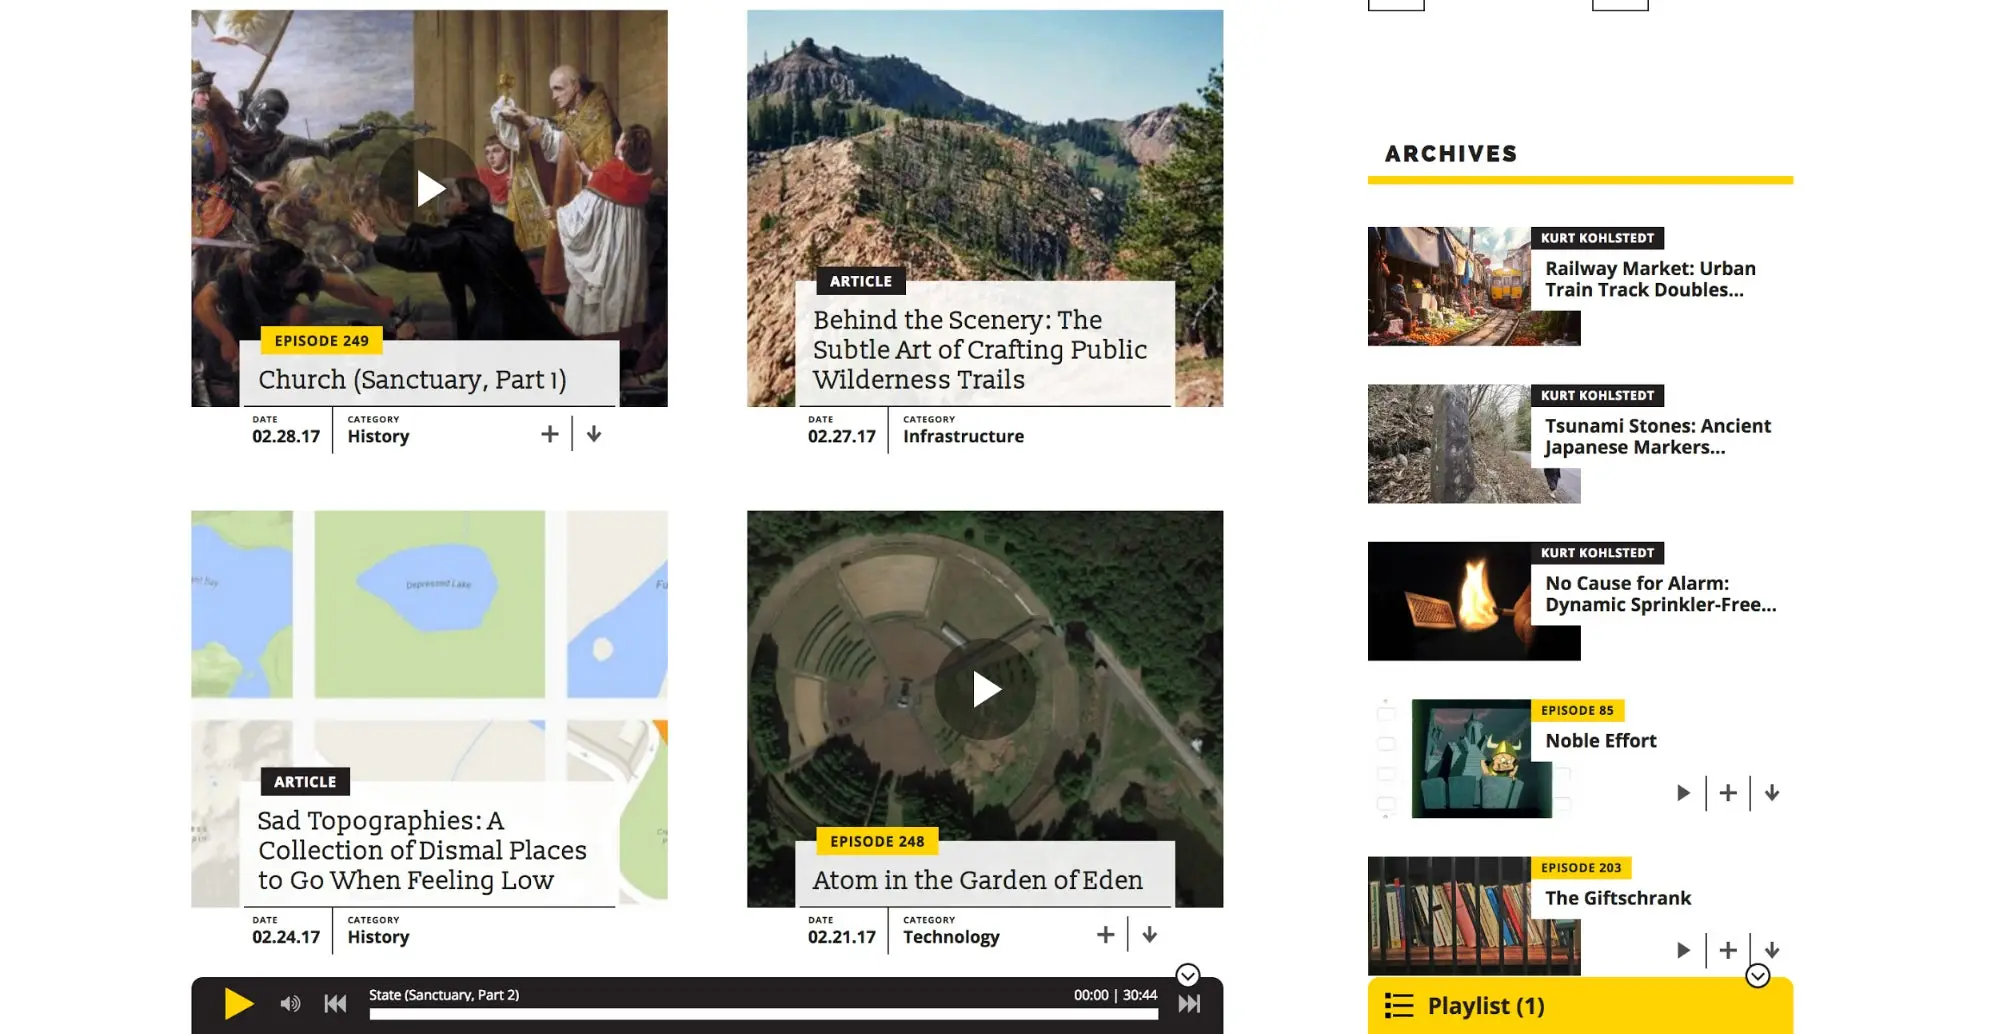Add Atom in the Garden episode to playlist
This screenshot has width=1999, height=1034.
tap(1105, 935)
